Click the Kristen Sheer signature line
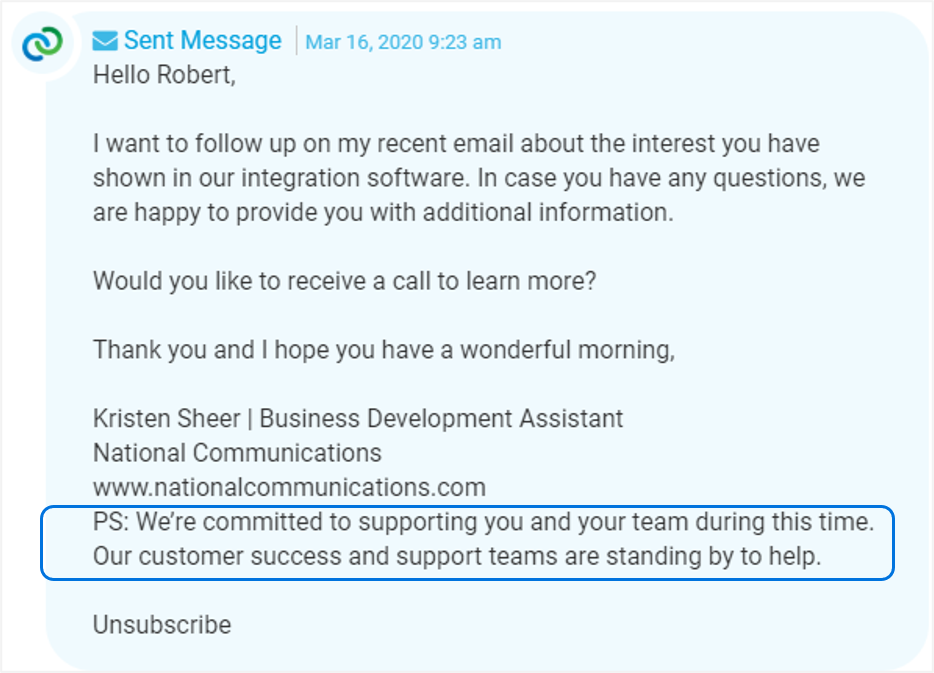Viewport: 934px width, 673px height. 358,419
